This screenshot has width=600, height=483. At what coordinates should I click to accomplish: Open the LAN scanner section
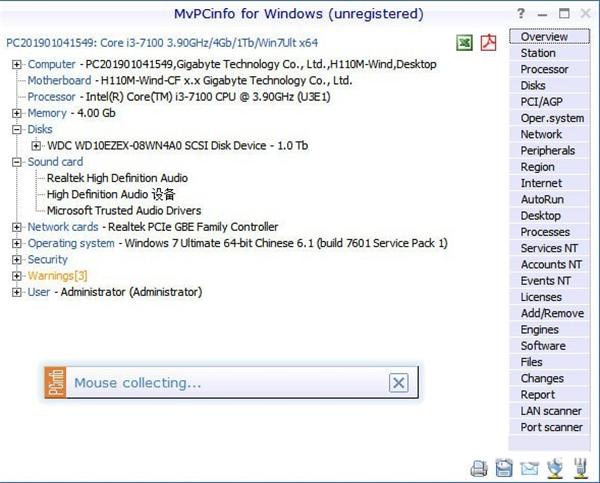point(549,411)
